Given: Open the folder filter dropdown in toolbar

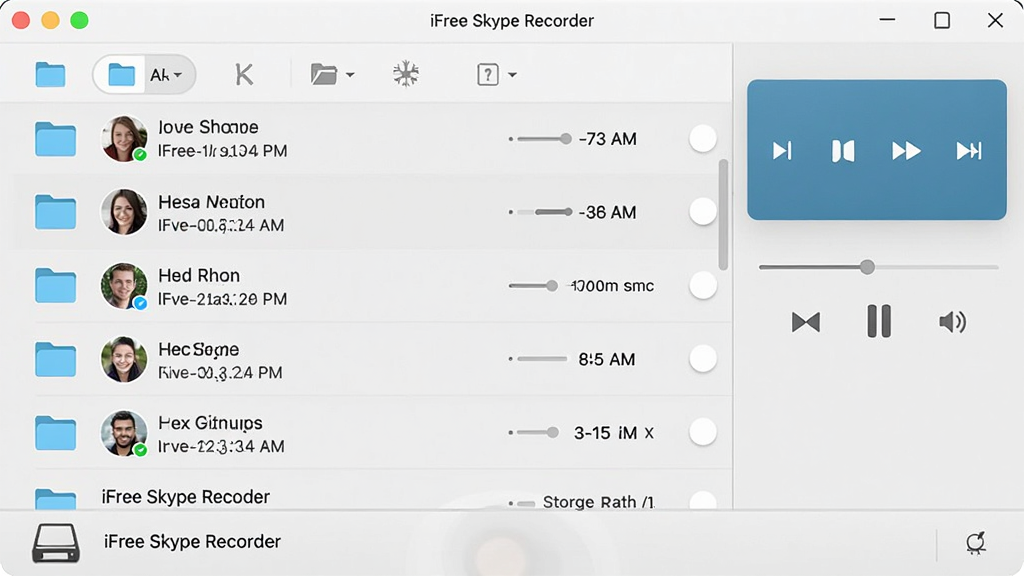Looking at the screenshot, I should point(144,74).
